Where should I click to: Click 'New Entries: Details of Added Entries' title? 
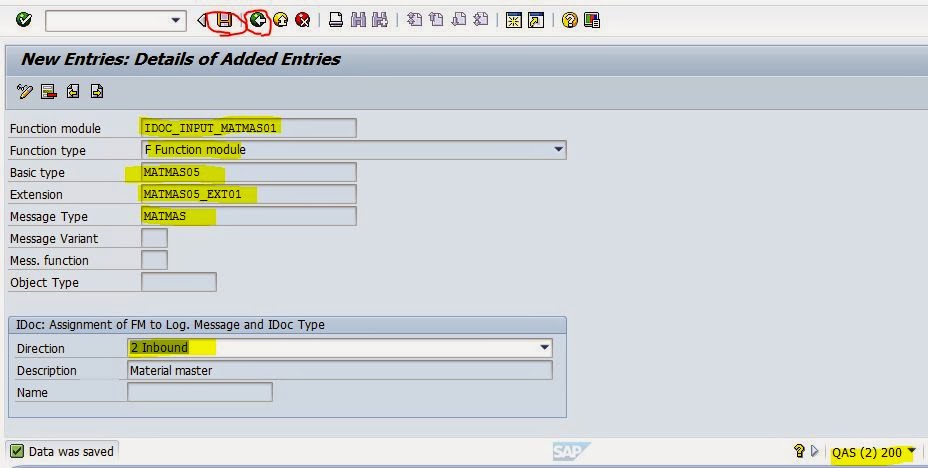point(181,59)
